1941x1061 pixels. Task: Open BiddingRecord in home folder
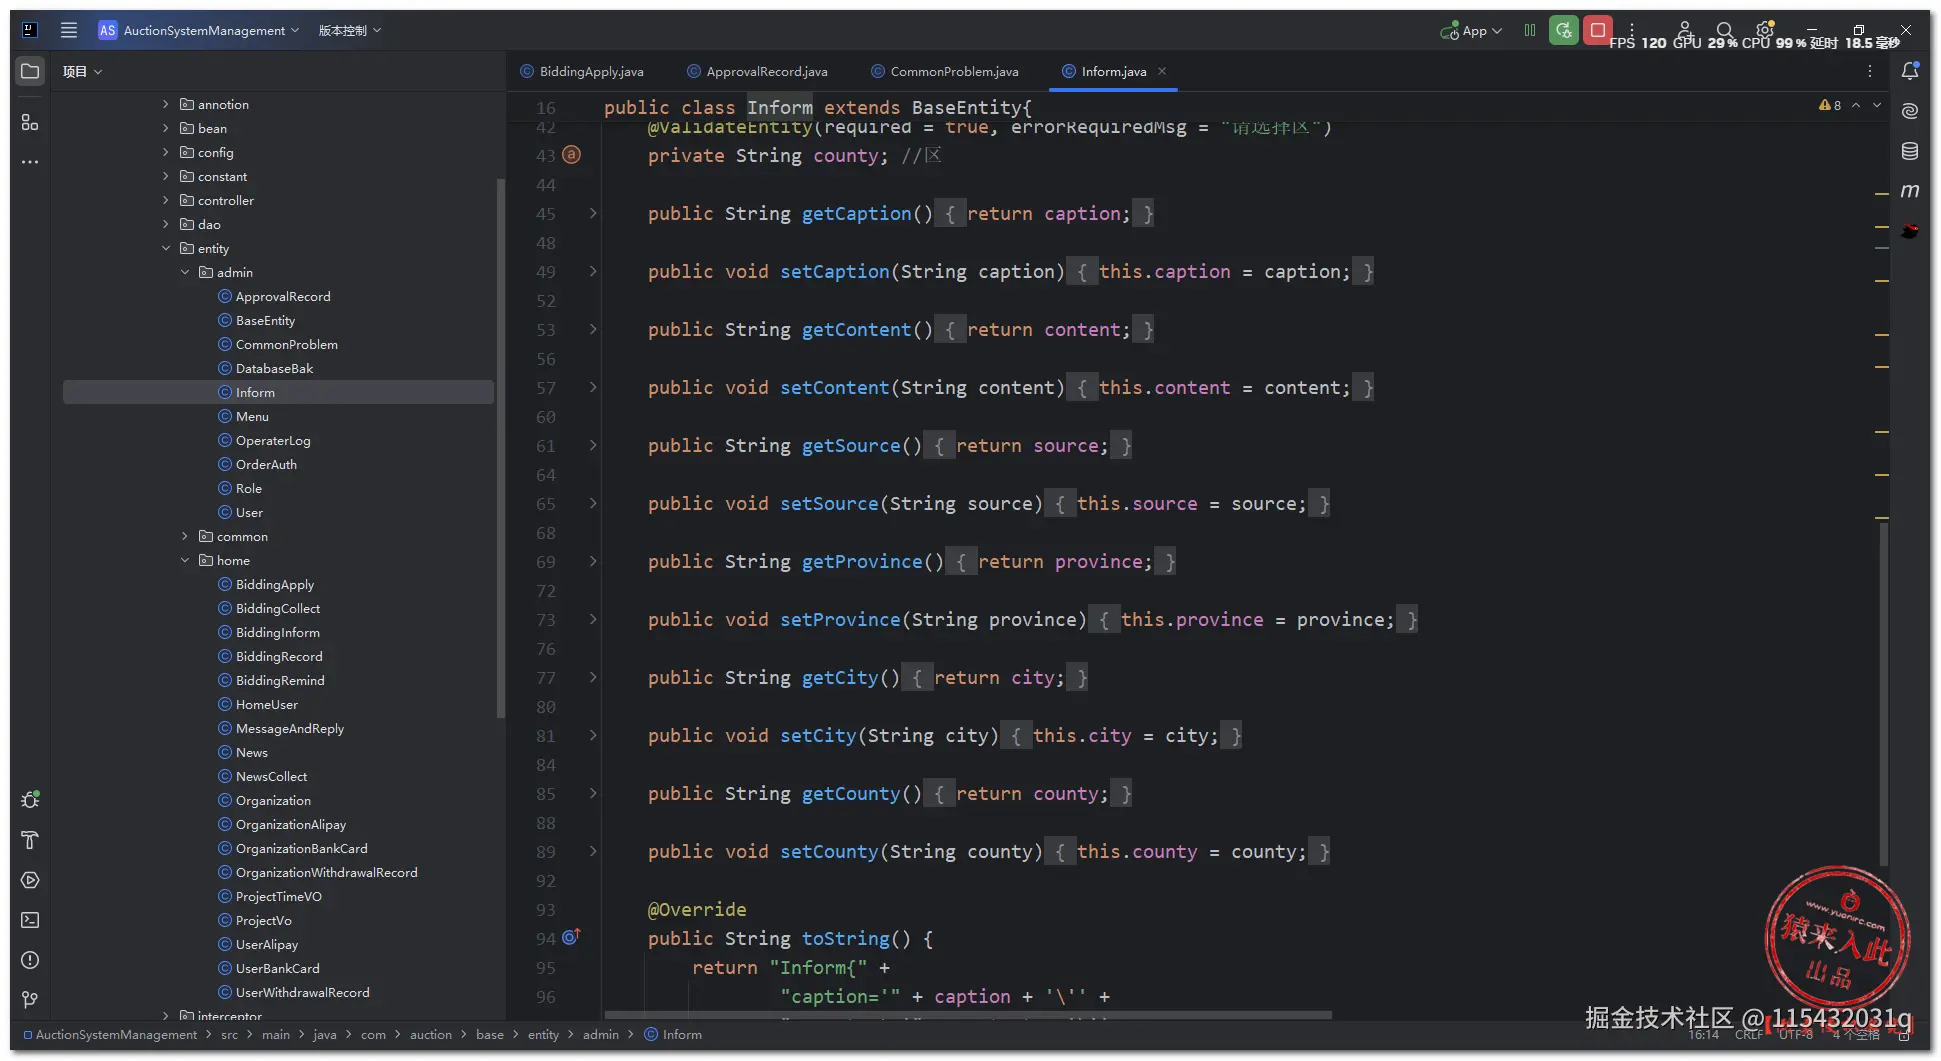click(279, 656)
